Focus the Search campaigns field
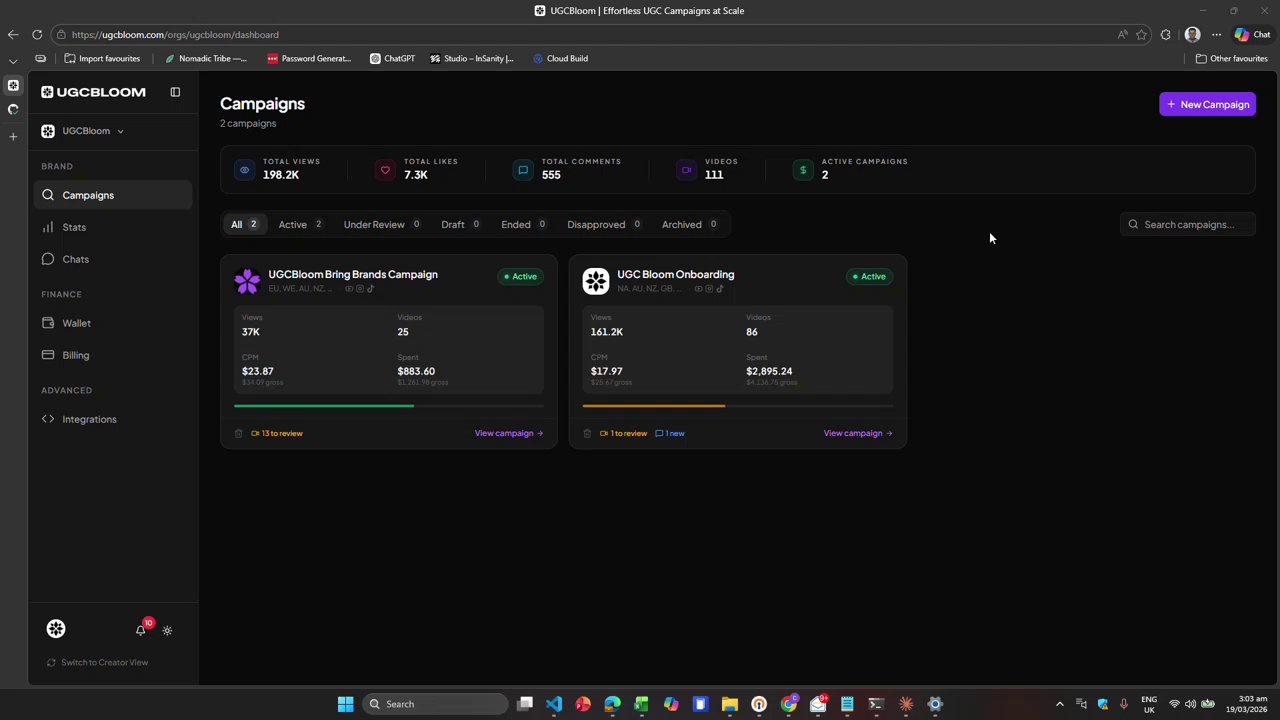This screenshot has width=1280, height=720. coord(1188,224)
